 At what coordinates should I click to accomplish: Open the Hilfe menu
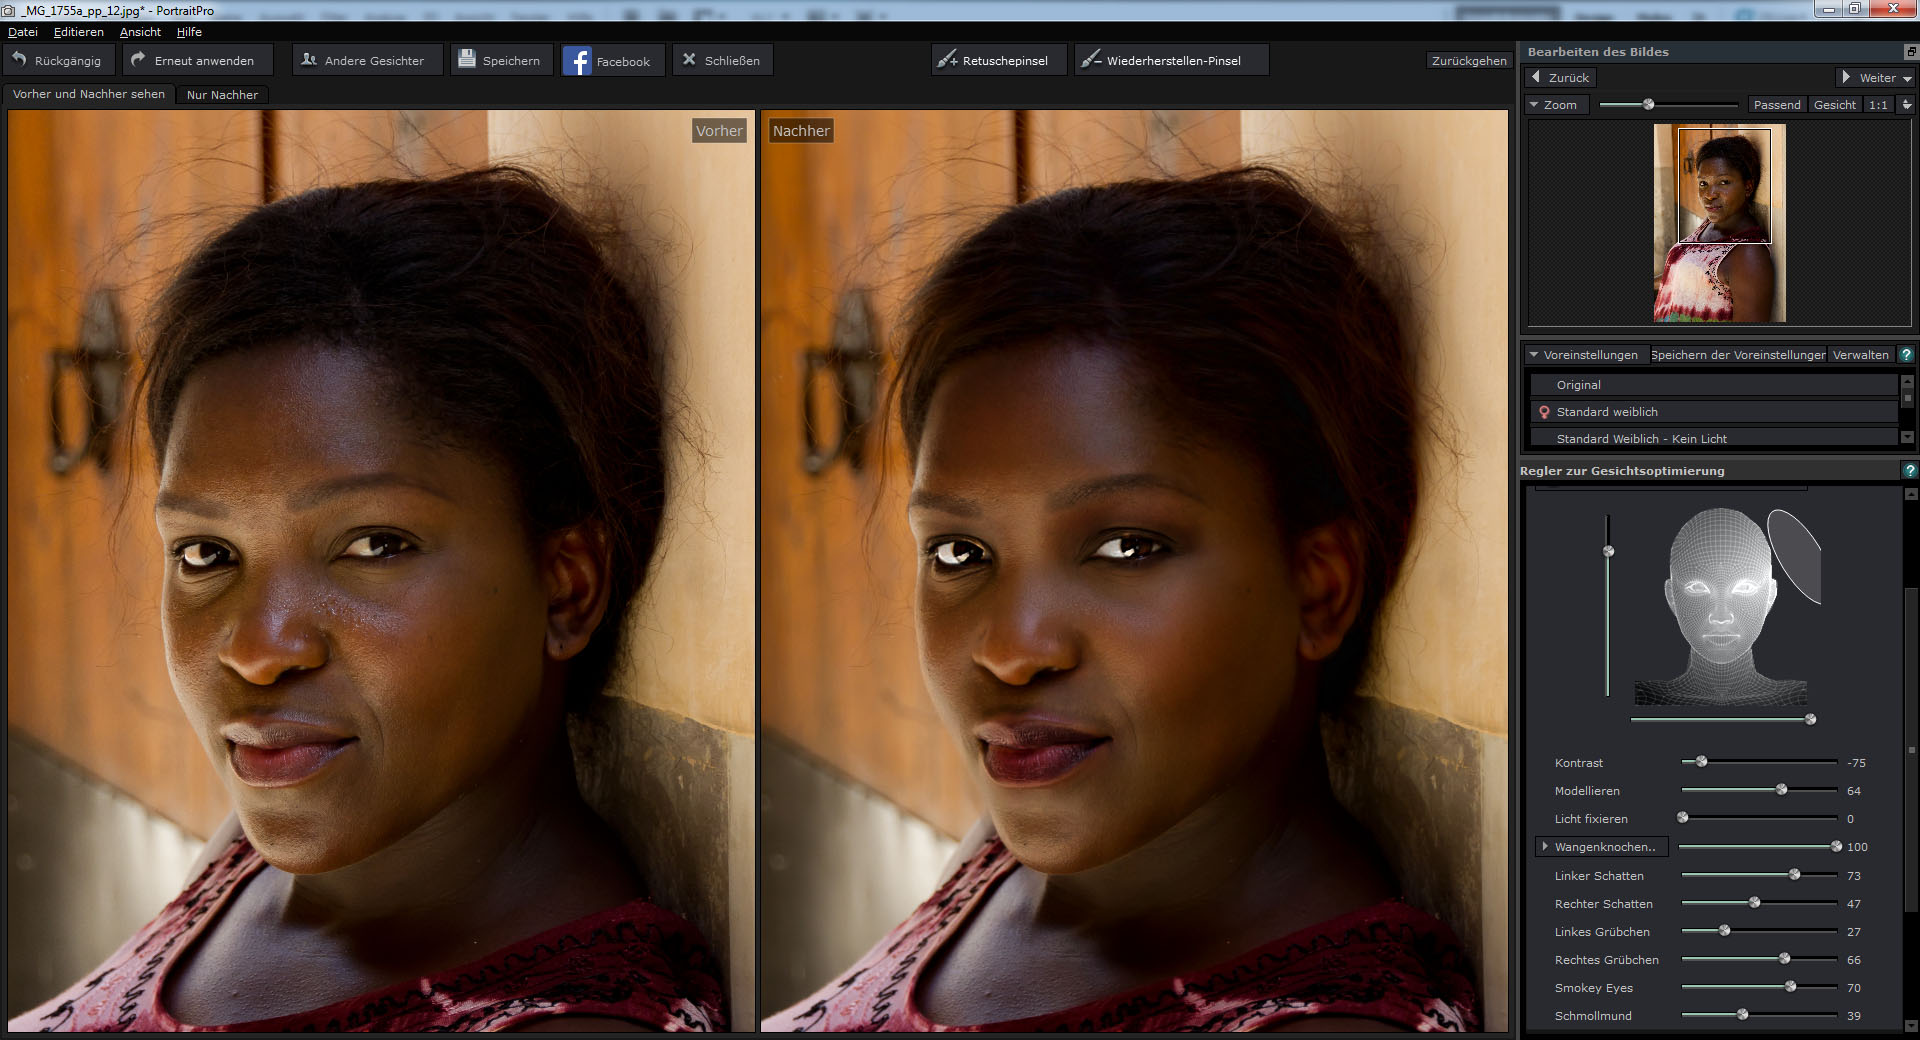[x=189, y=32]
